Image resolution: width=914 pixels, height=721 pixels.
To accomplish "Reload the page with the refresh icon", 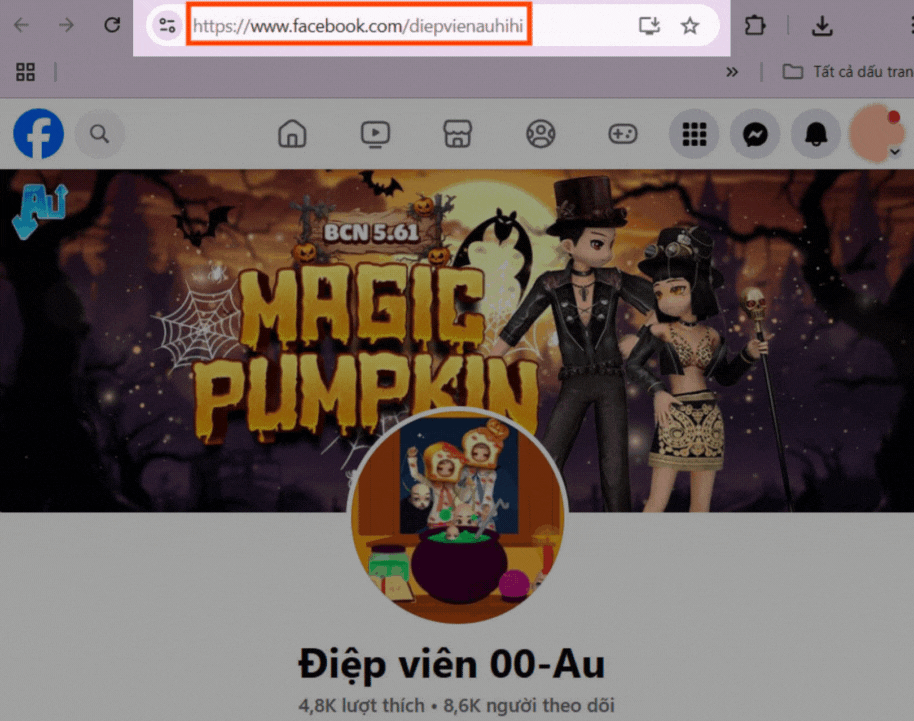I will tap(112, 25).
